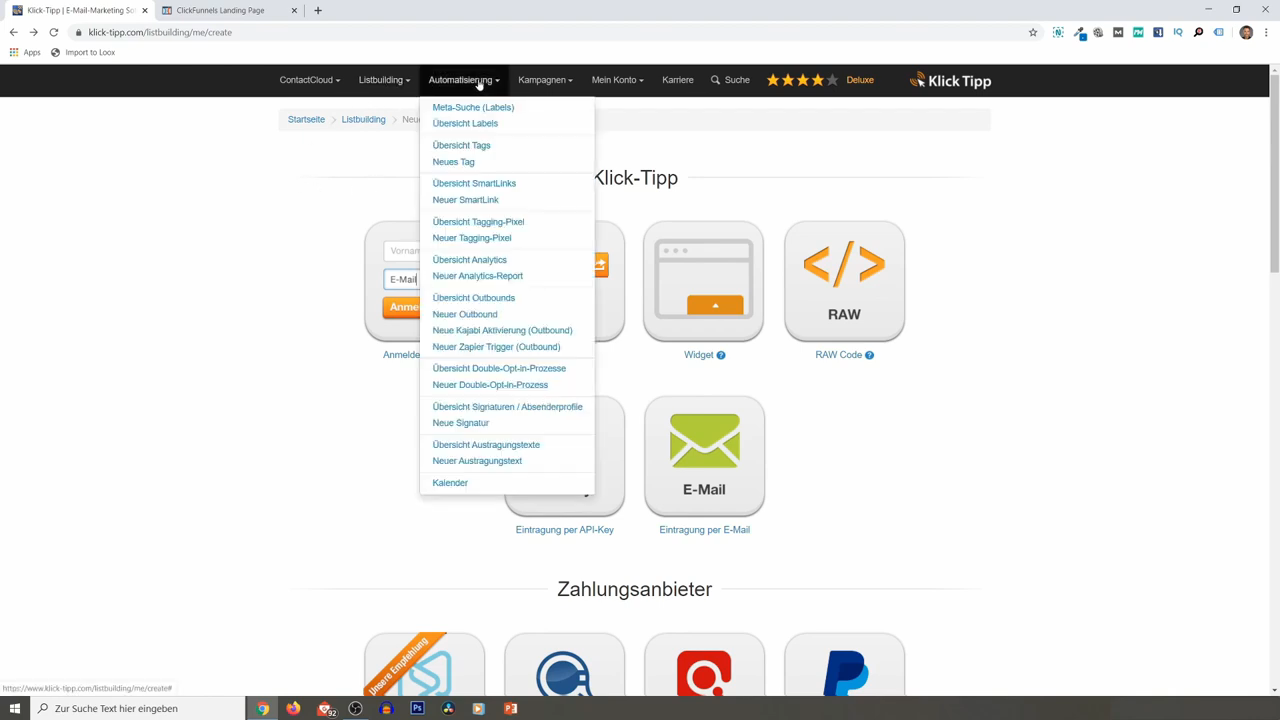Screen dimensions: 1280x720
Task: Select Neuer Analytics-Report entry
Action: [x=477, y=276]
